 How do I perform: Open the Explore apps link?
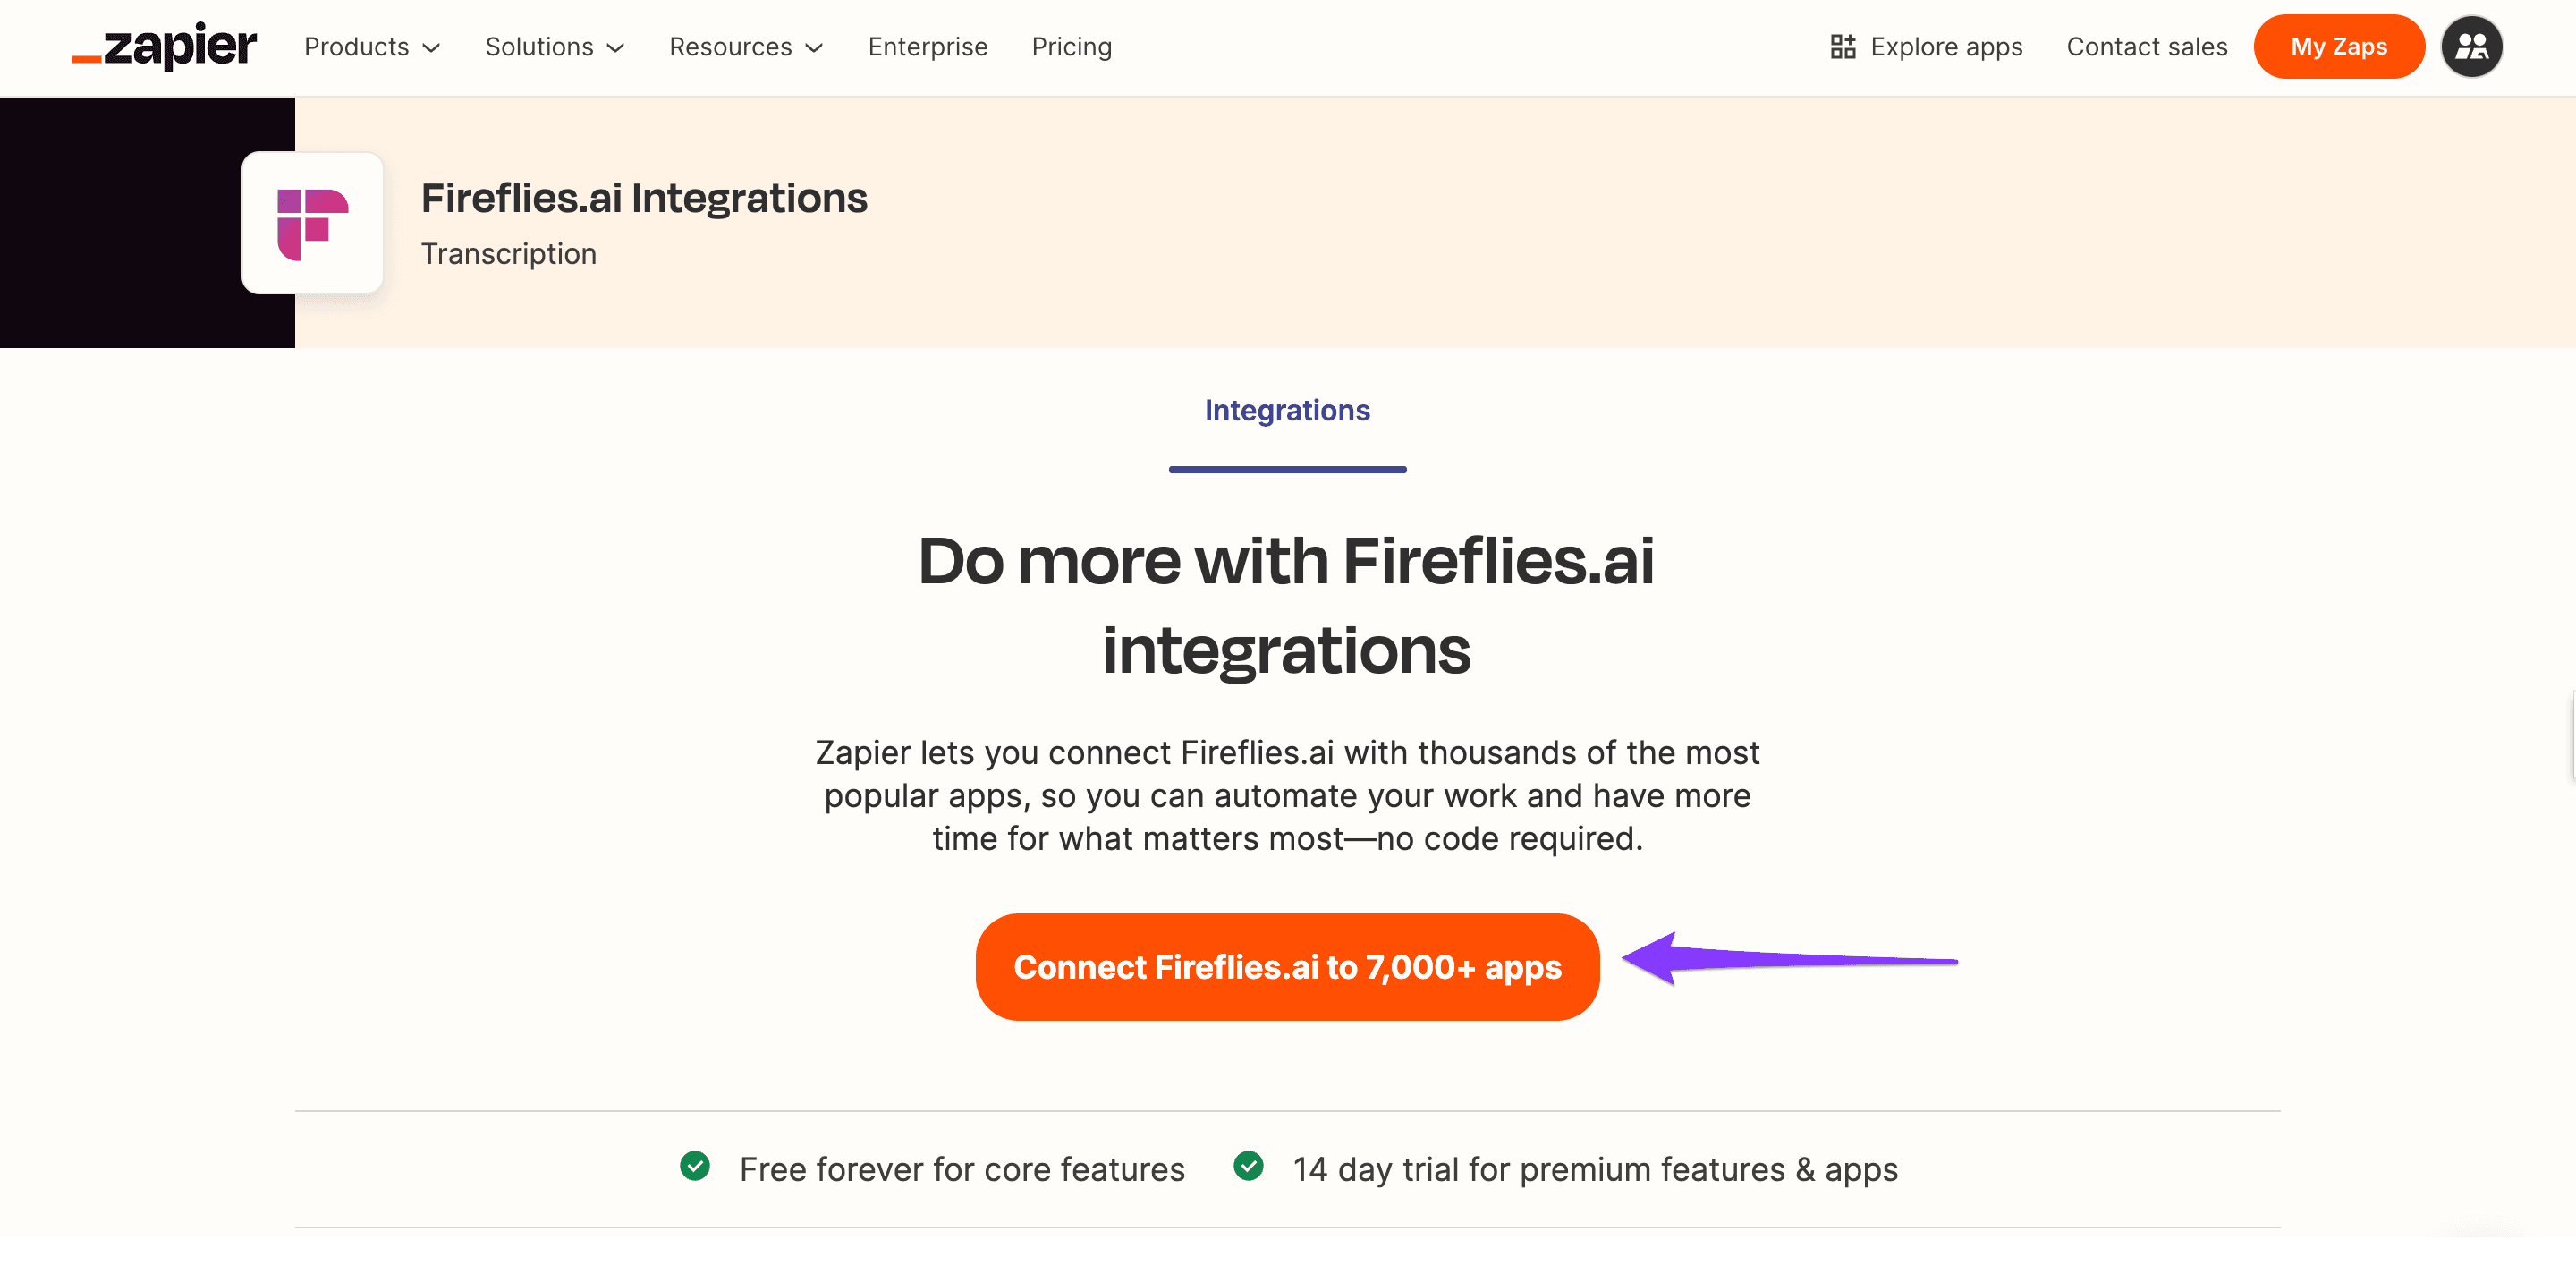point(1945,47)
